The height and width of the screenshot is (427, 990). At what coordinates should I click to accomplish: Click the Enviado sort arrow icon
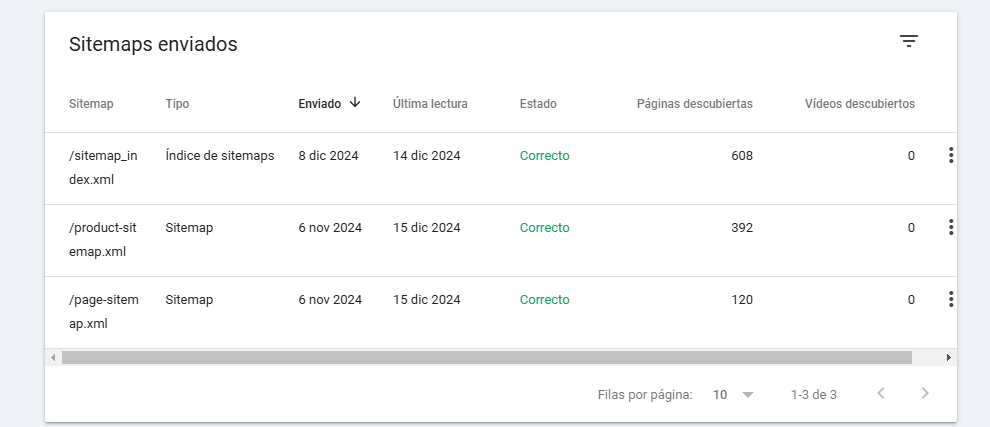tap(355, 103)
